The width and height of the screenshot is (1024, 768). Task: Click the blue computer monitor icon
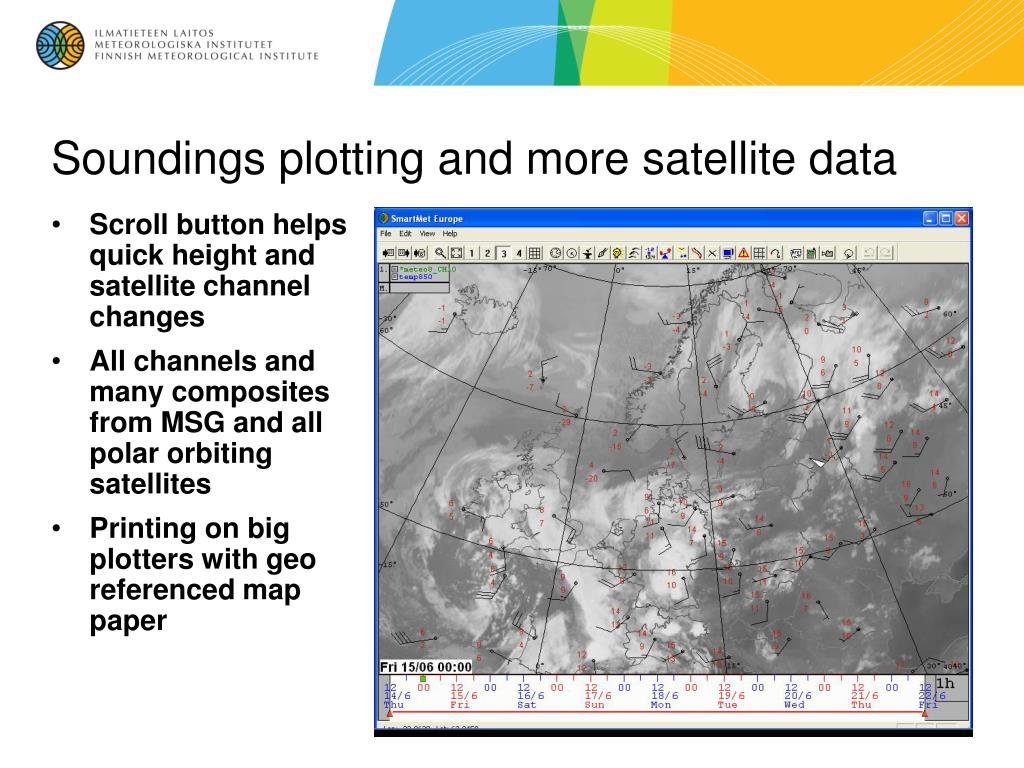[x=728, y=253]
